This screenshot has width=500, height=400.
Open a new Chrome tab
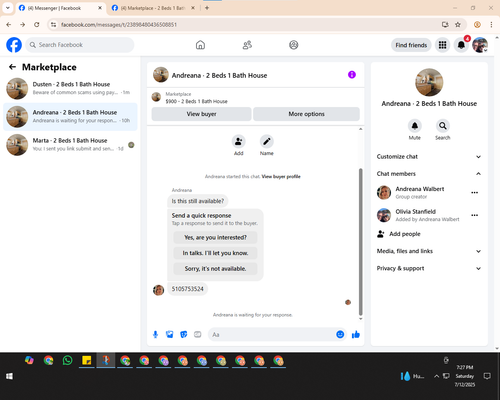click(207, 8)
